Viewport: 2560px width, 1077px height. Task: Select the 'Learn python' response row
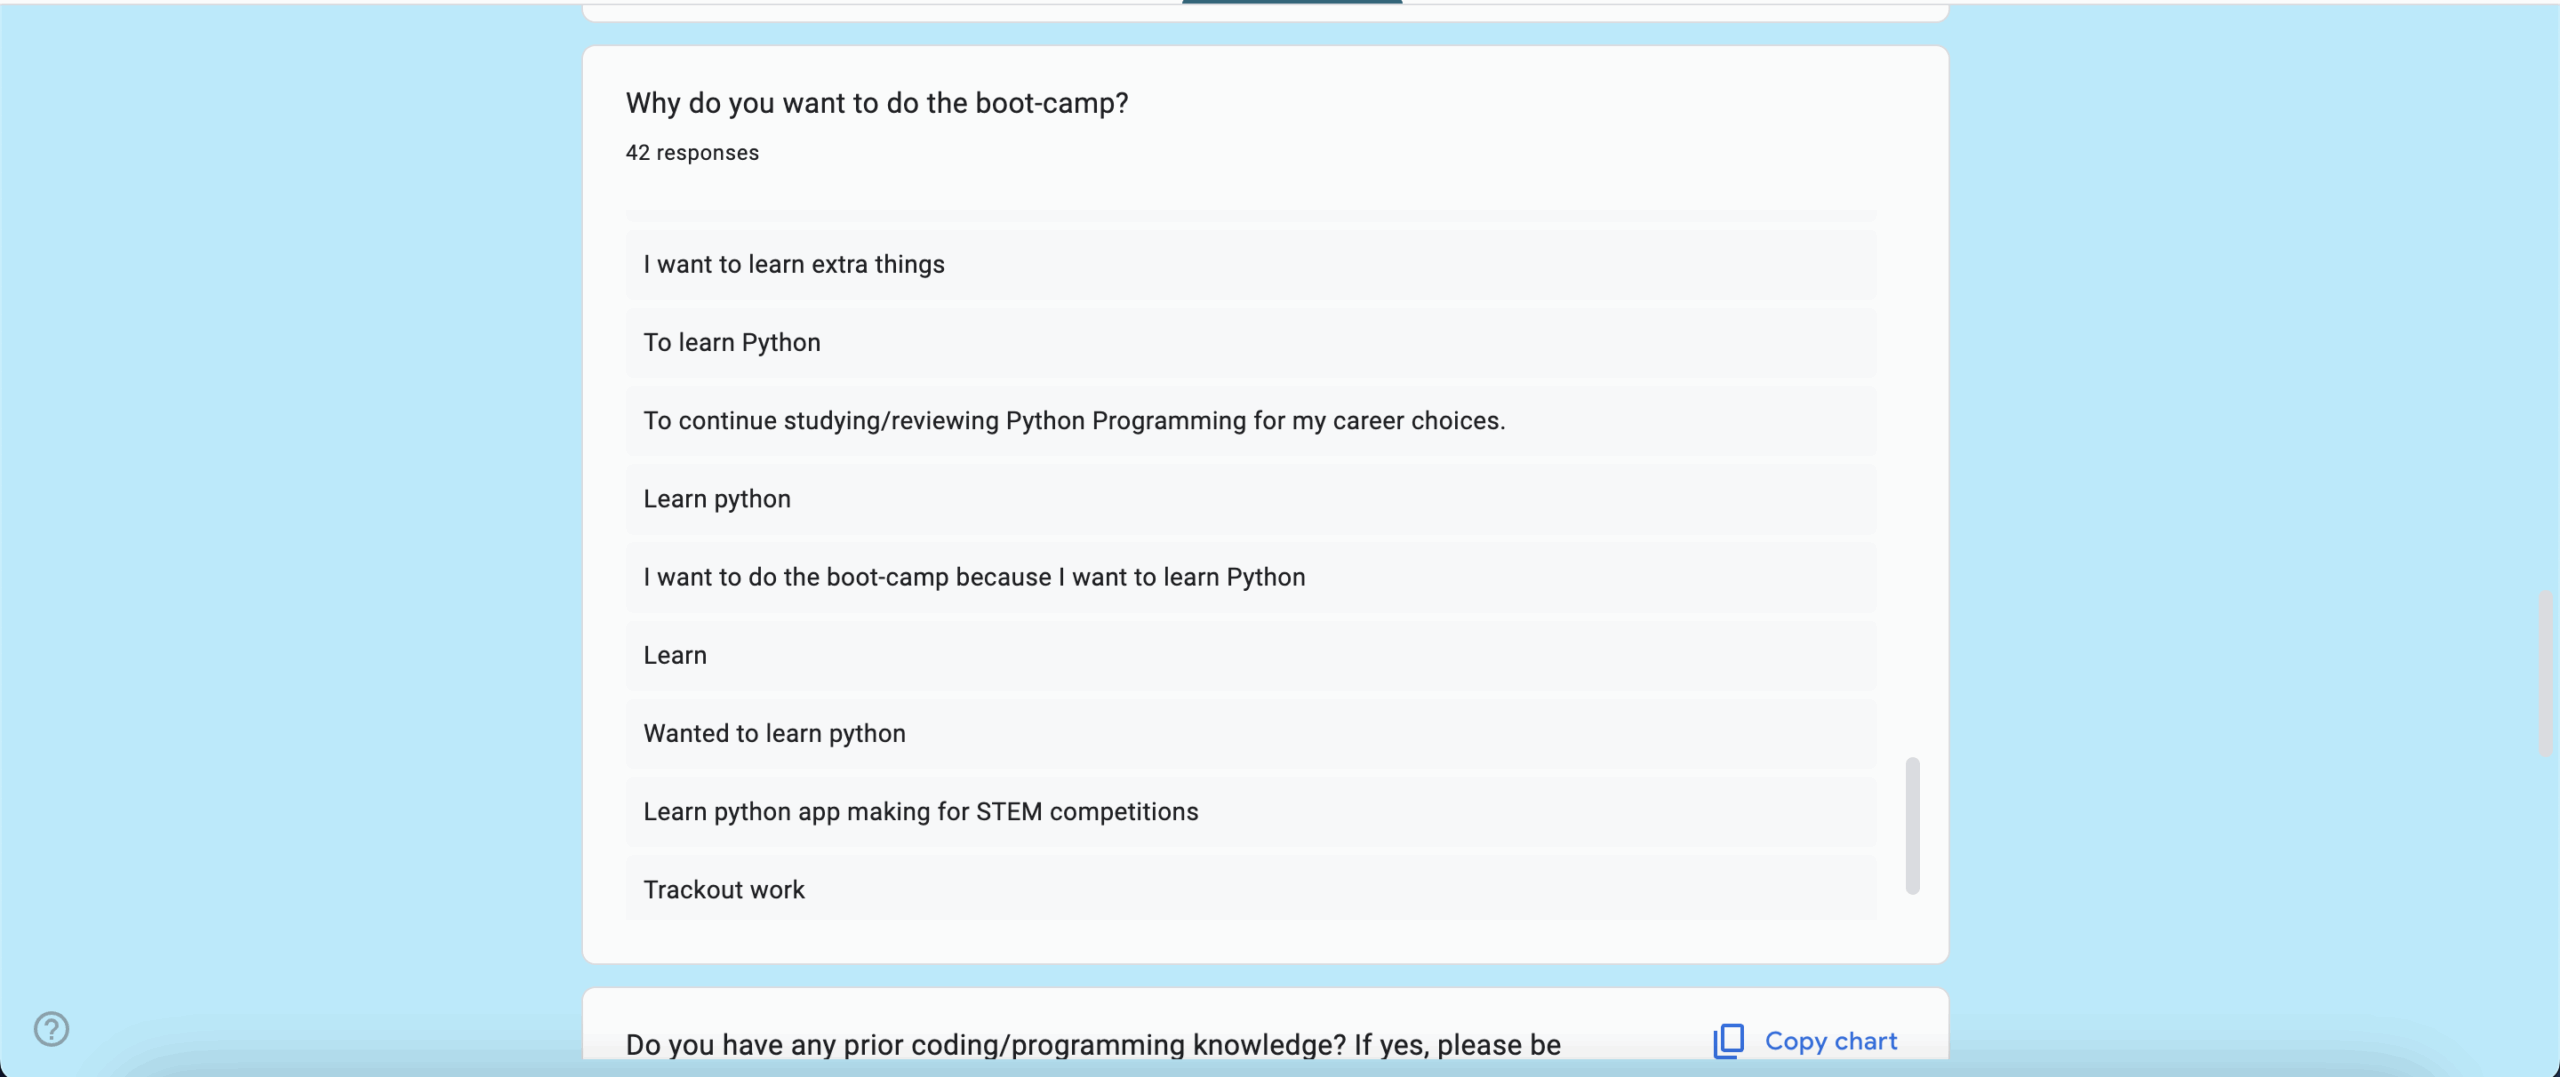717,498
